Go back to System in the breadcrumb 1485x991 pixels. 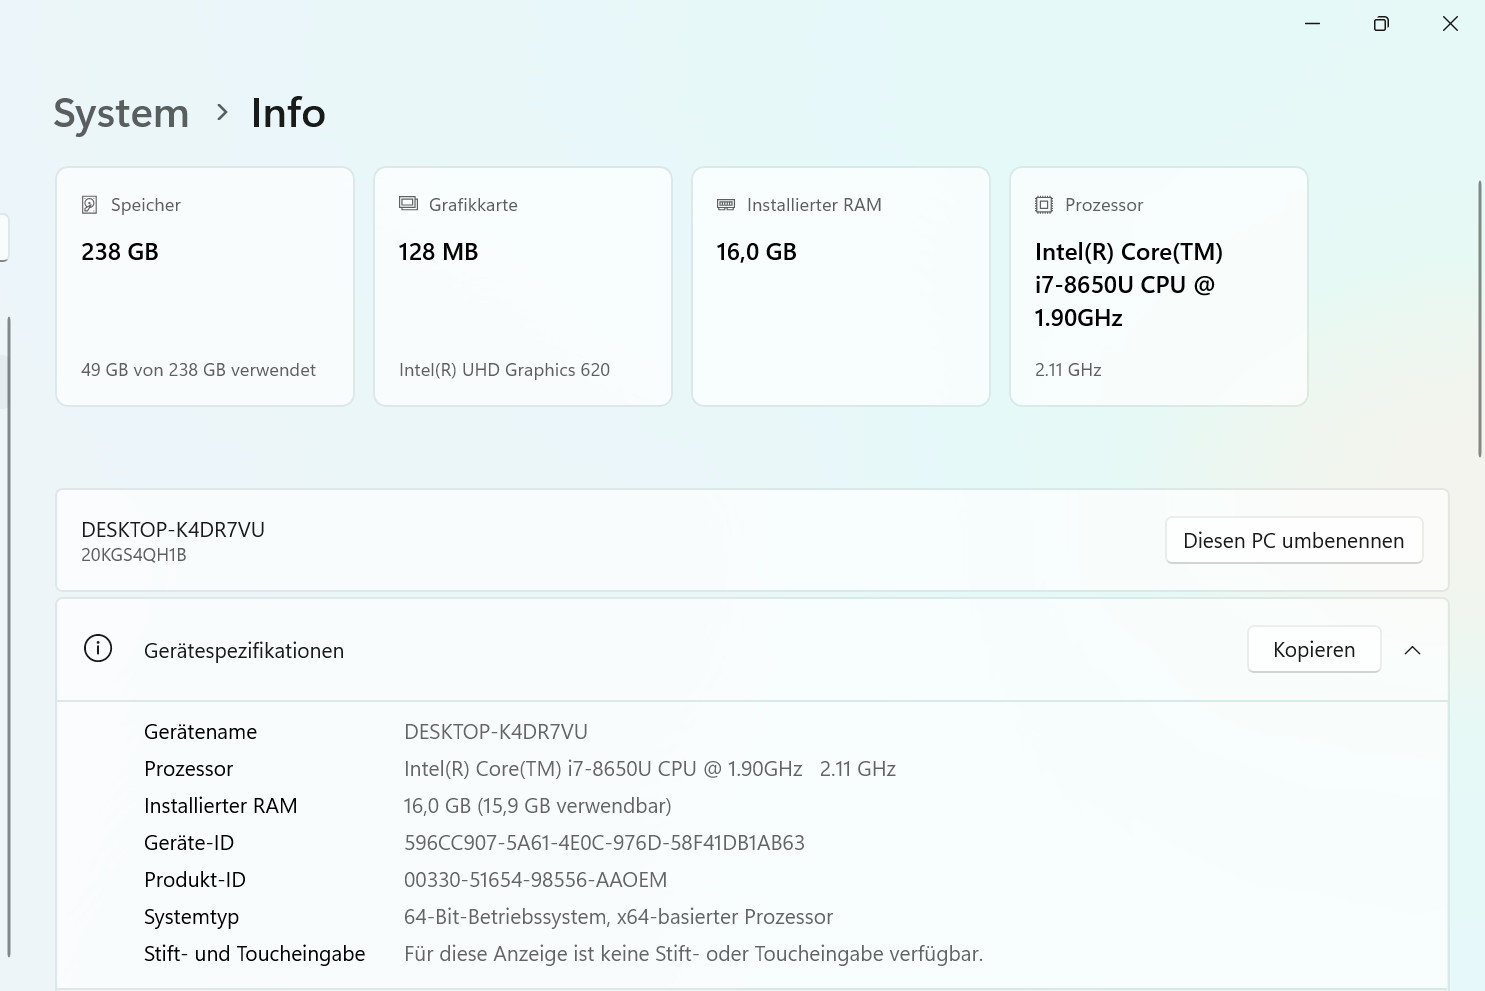click(121, 114)
